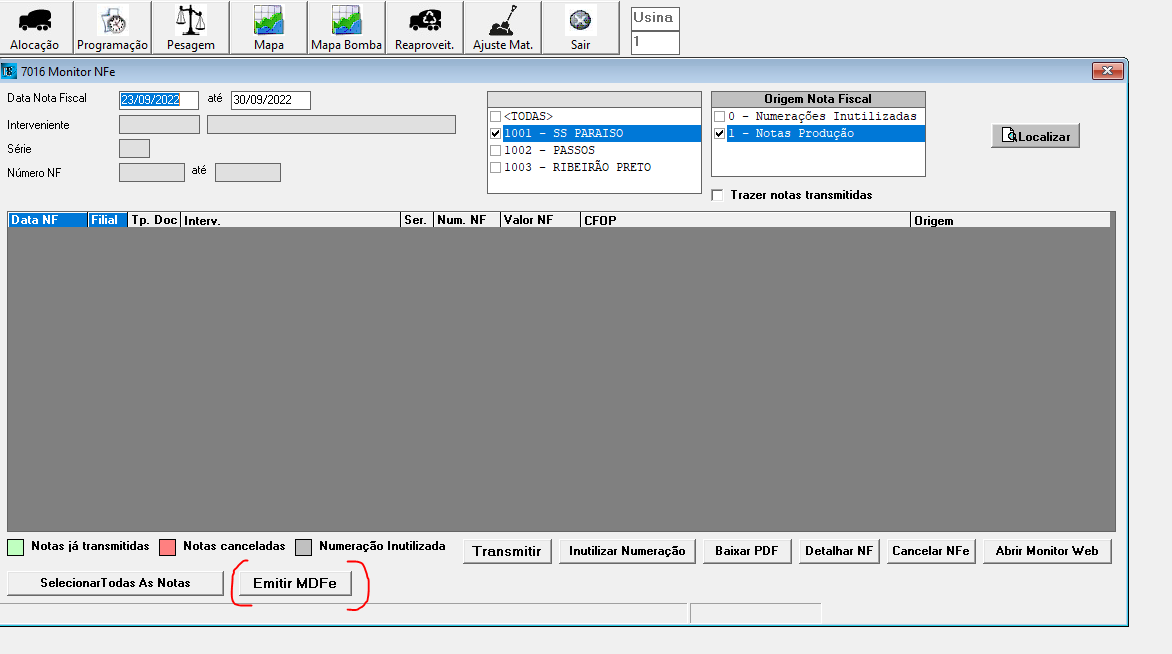1172x654 pixels.
Task: Enable Trazer notas transmitidas checkbox
Action: click(718, 195)
